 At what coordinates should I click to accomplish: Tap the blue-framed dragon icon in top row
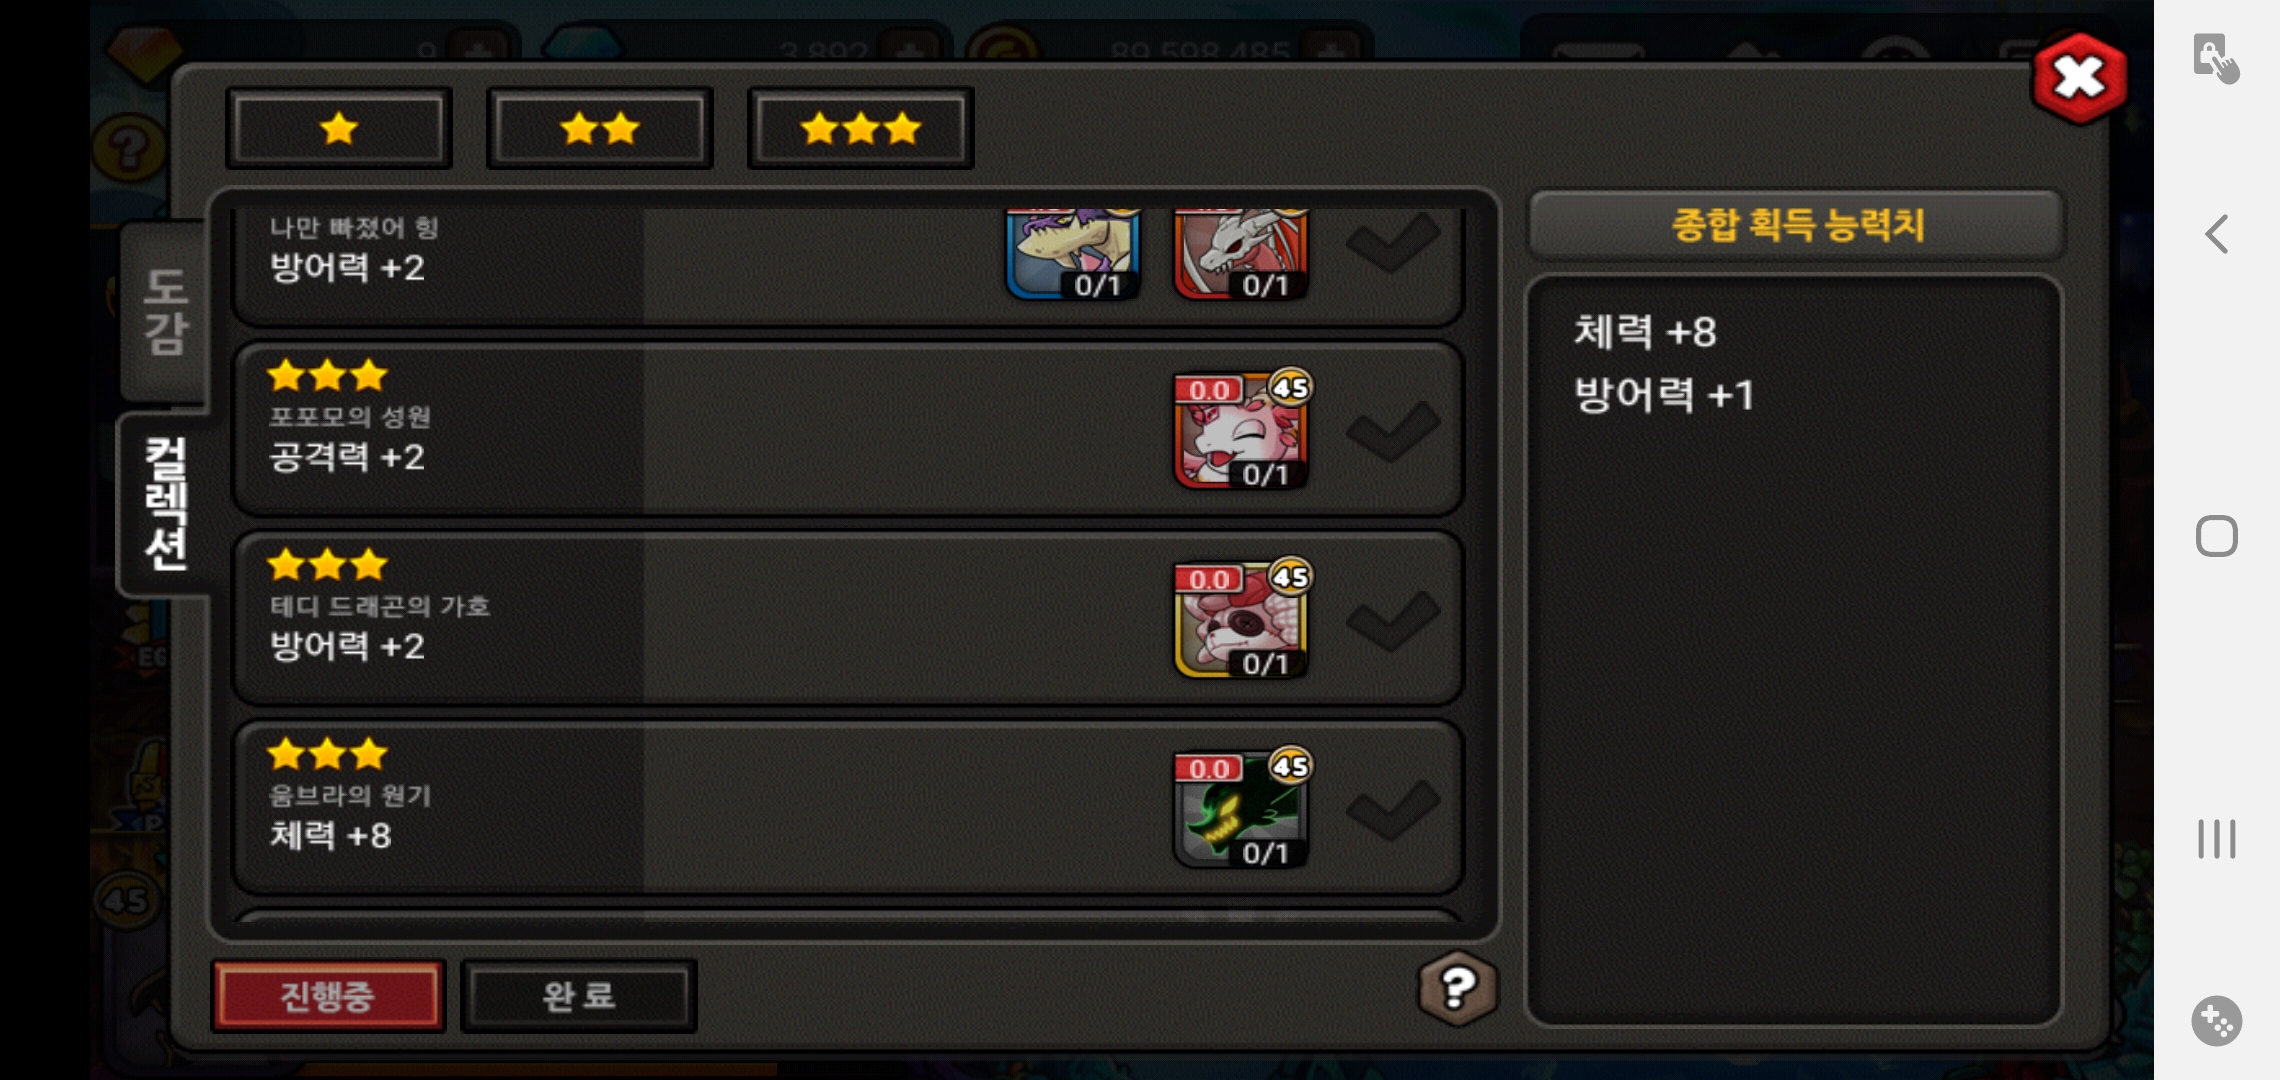1073,254
